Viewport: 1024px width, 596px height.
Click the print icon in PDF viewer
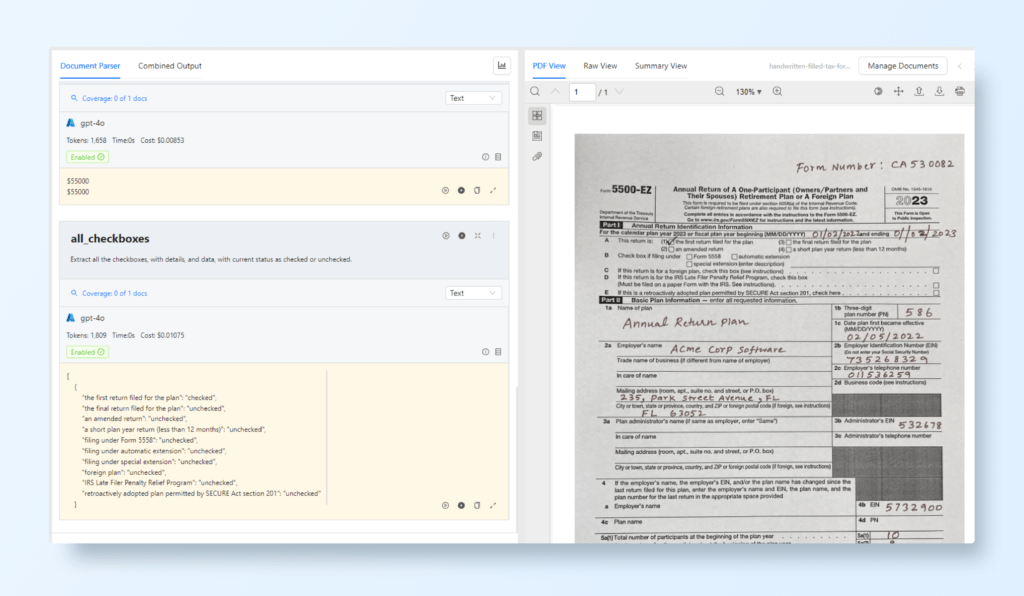point(960,92)
